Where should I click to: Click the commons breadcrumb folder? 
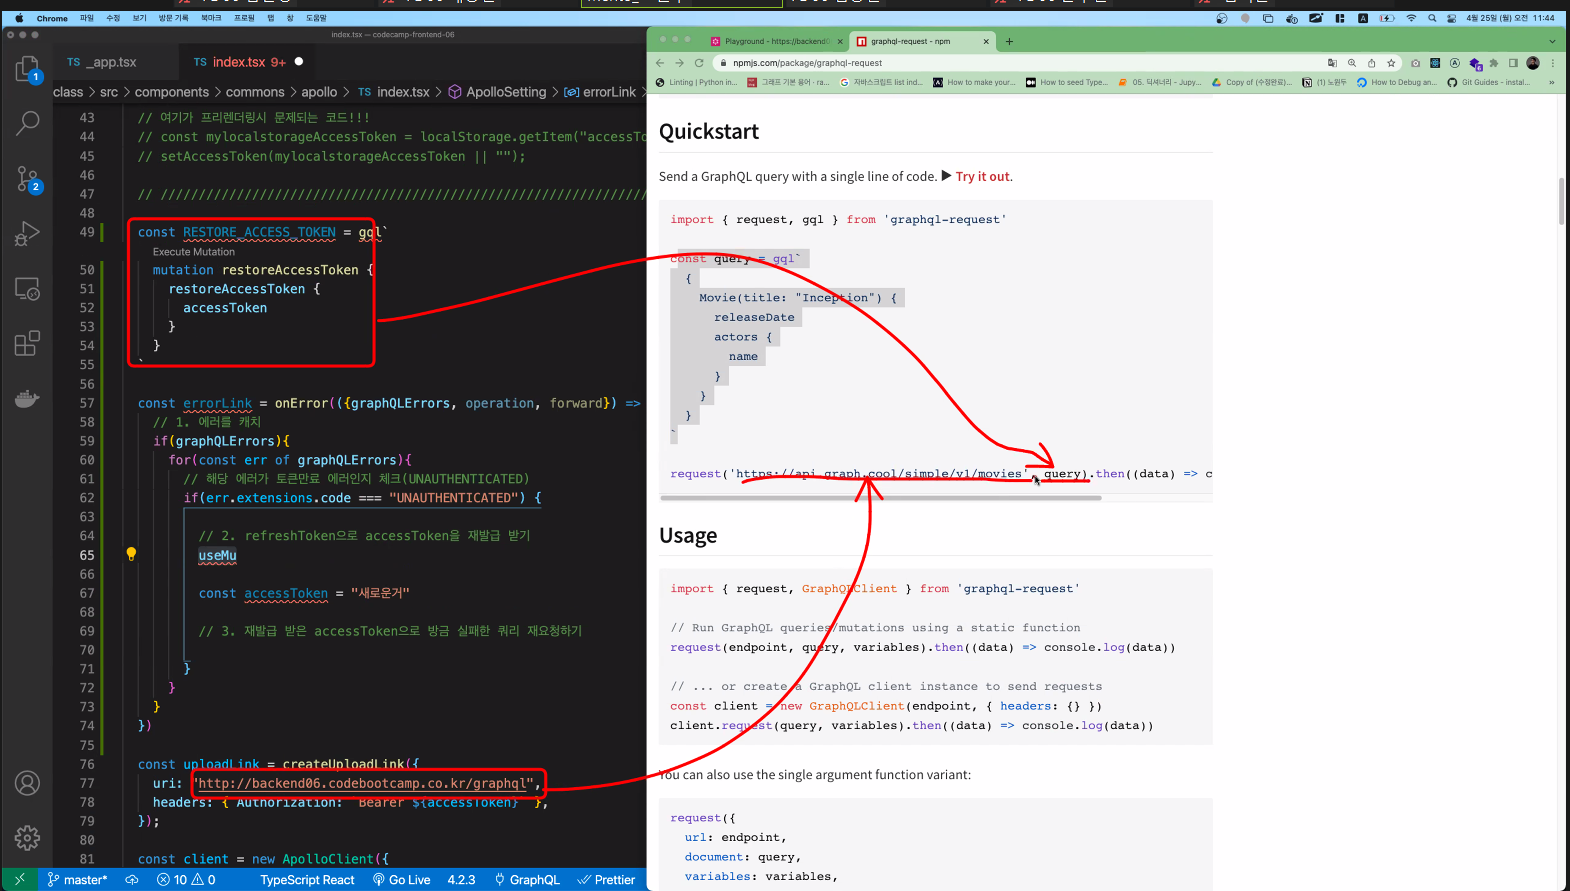click(255, 92)
